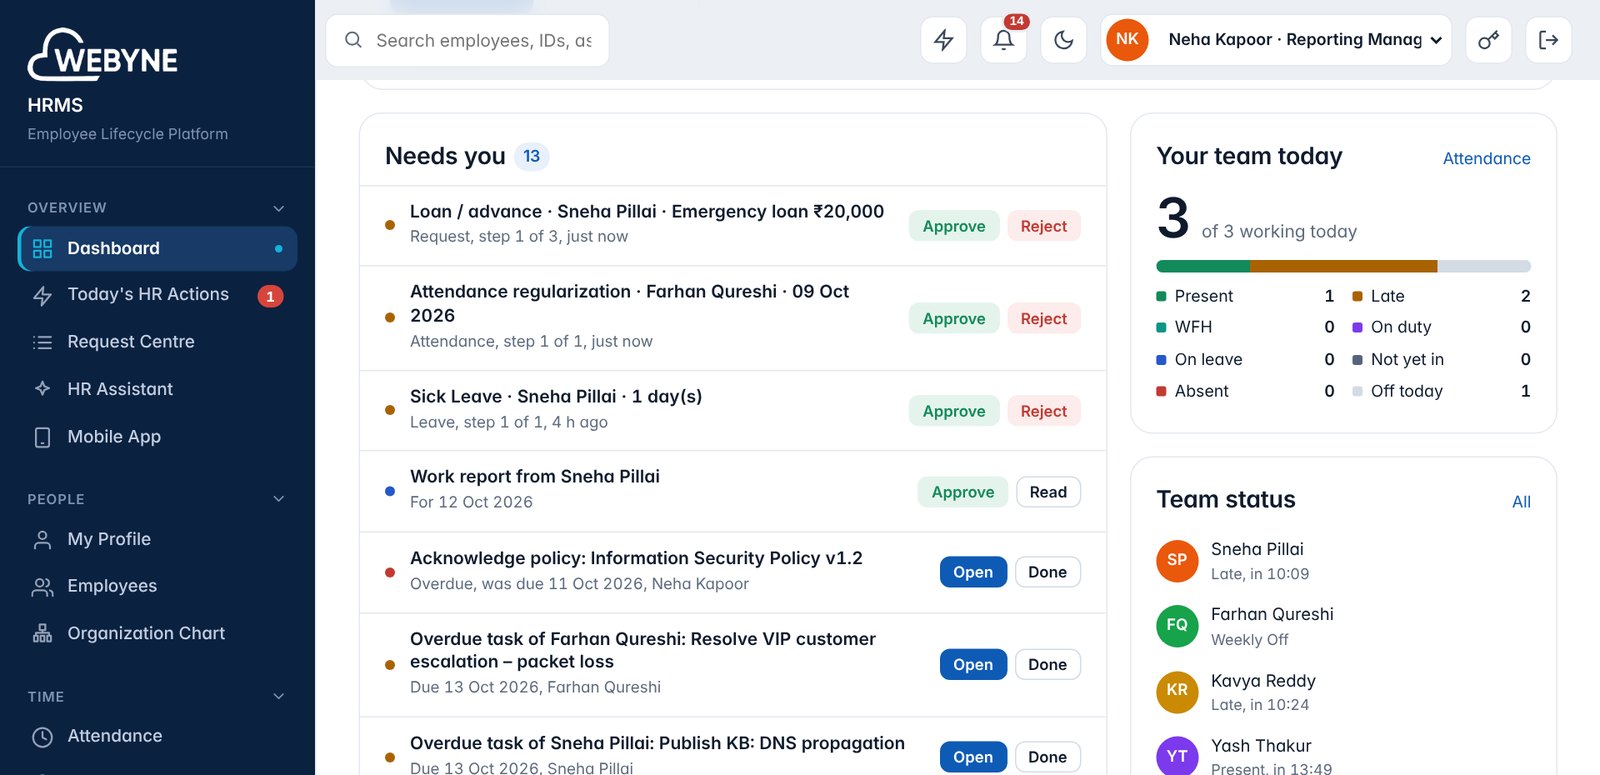The width and height of the screenshot is (1600, 775).
Task: Click the All link in Team status
Action: coord(1521,502)
